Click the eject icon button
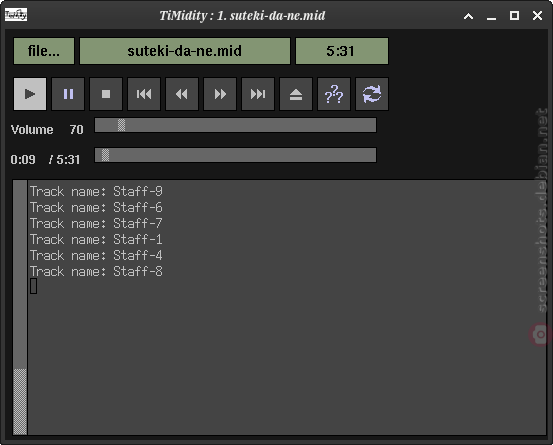553x445 pixels. click(296, 94)
